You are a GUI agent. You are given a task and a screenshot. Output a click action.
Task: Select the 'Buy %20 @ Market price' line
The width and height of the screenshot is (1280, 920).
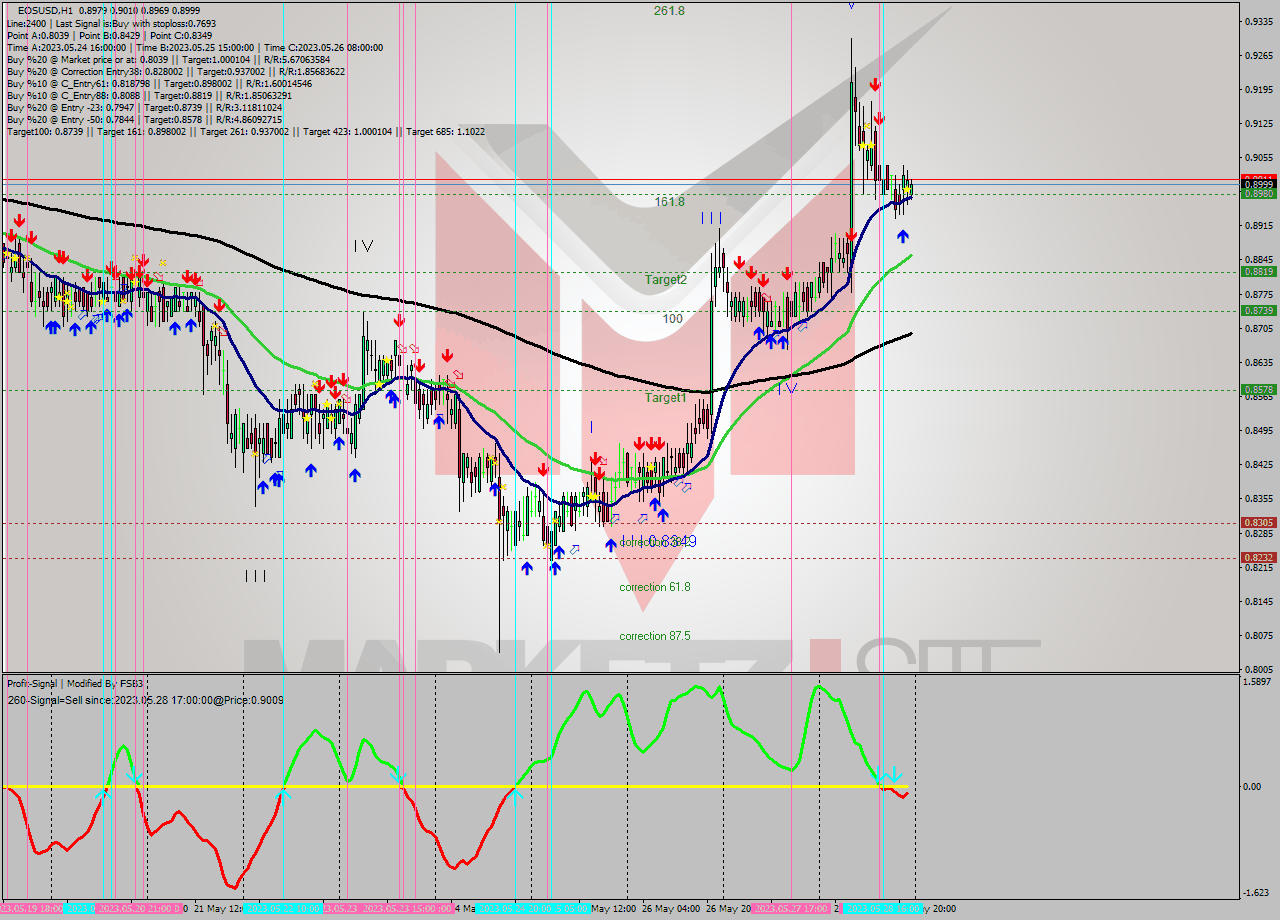point(170,59)
